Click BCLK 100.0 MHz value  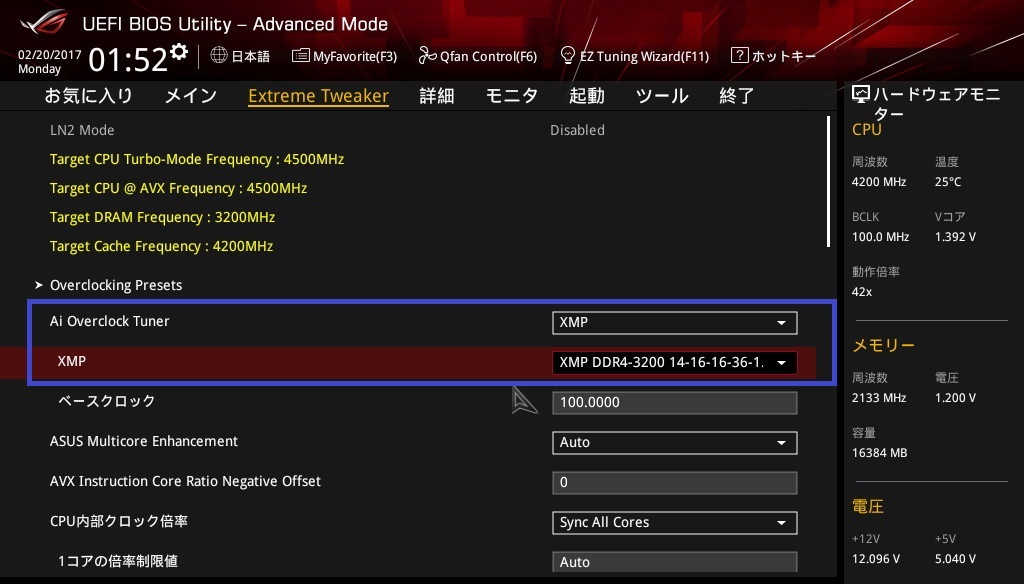tap(880, 236)
